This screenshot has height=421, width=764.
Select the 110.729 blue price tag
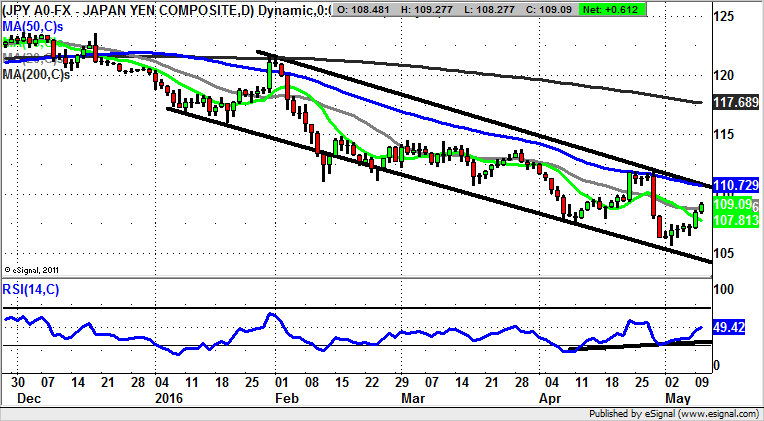tap(736, 186)
